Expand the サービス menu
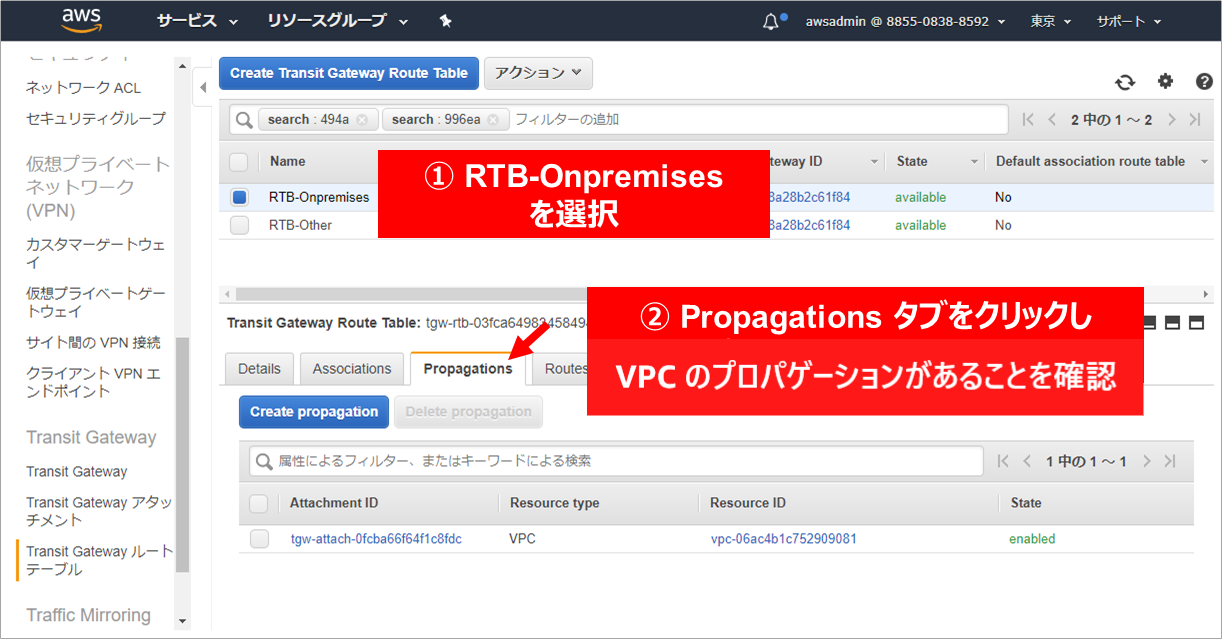This screenshot has width=1222, height=639. pyautogui.click(x=198, y=21)
